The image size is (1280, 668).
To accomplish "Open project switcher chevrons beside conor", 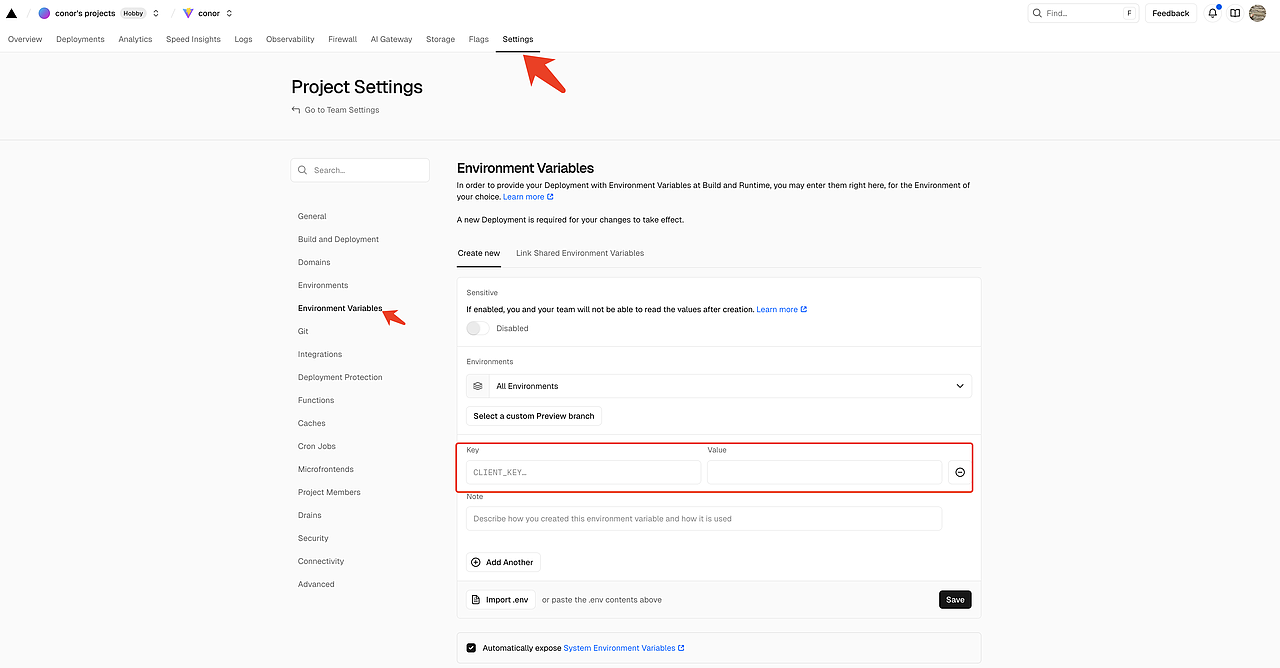I will point(229,13).
